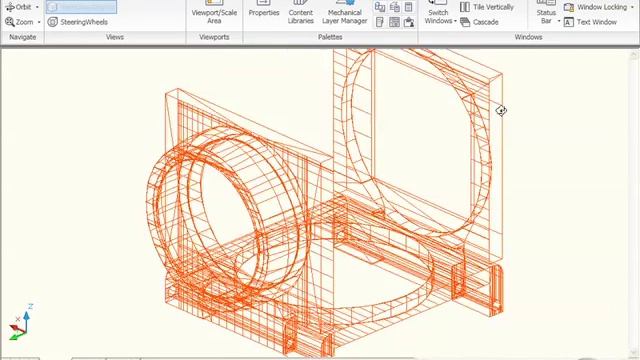640x360 pixels.
Task: Click the bottom-left small palette icon
Action: click(x=380, y=22)
